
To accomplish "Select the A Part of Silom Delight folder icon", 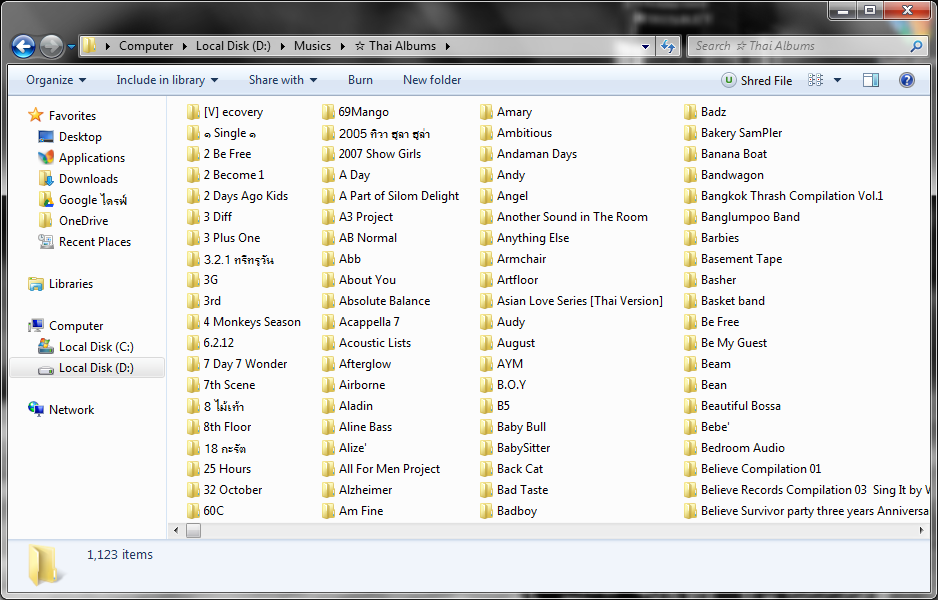I will 328,196.
